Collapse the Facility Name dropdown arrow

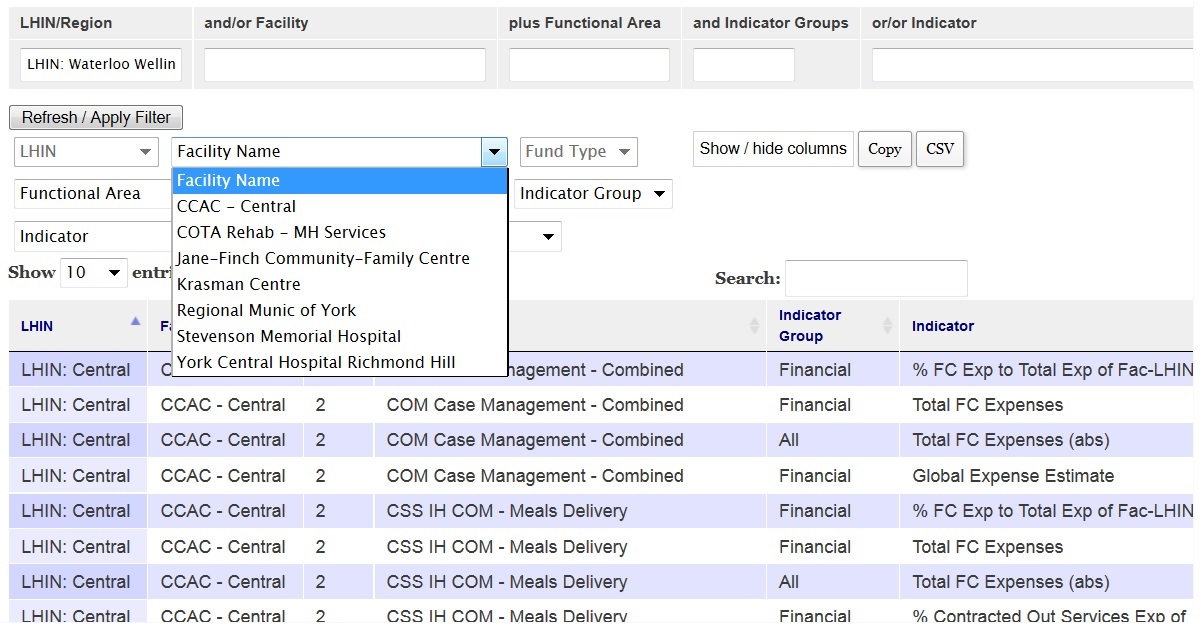494,152
